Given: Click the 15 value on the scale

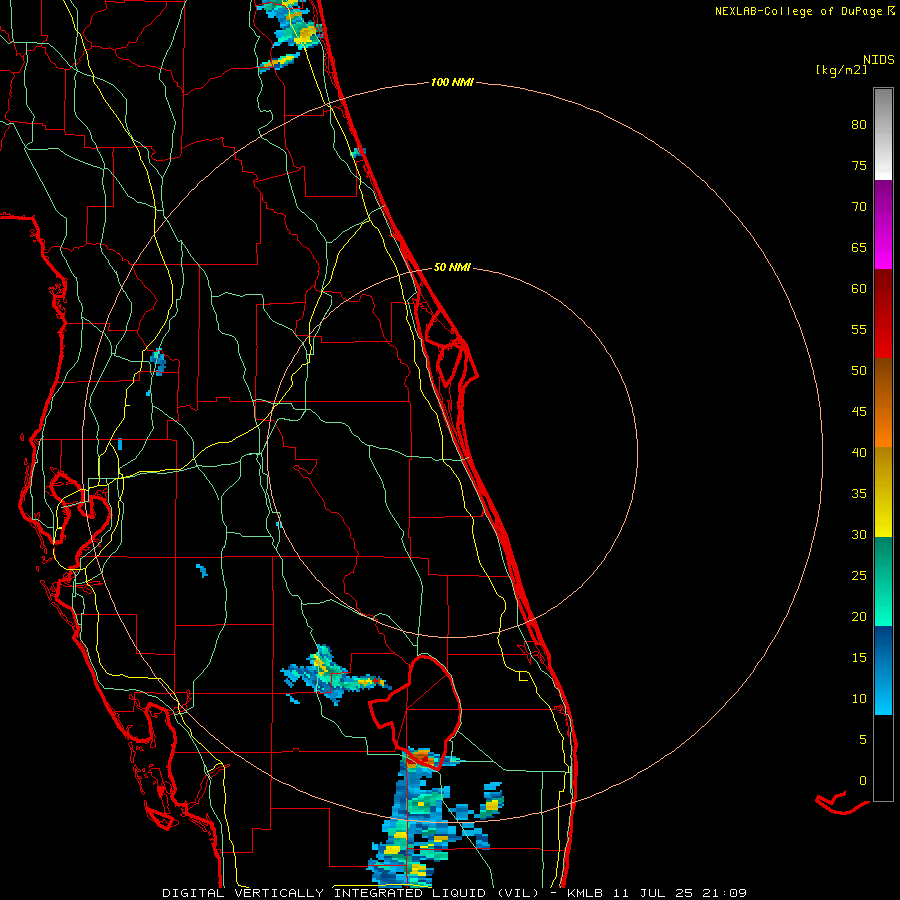Looking at the screenshot, I should 859,658.
